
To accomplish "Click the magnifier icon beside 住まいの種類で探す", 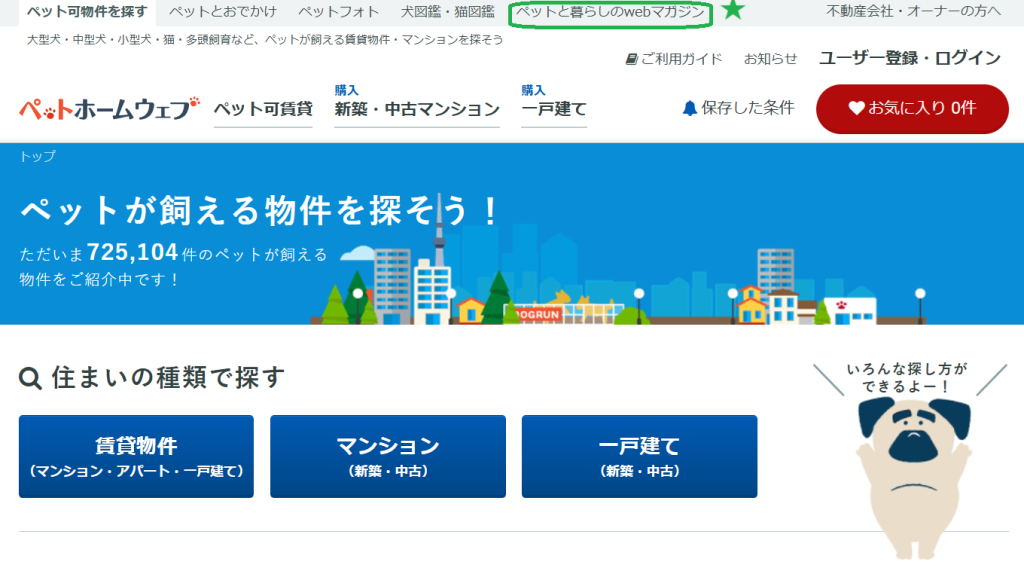I will pyautogui.click(x=30, y=378).
